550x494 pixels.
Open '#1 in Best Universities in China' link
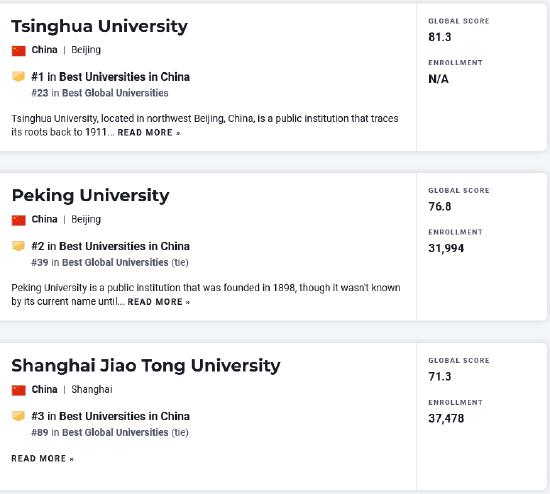[110, 77]
